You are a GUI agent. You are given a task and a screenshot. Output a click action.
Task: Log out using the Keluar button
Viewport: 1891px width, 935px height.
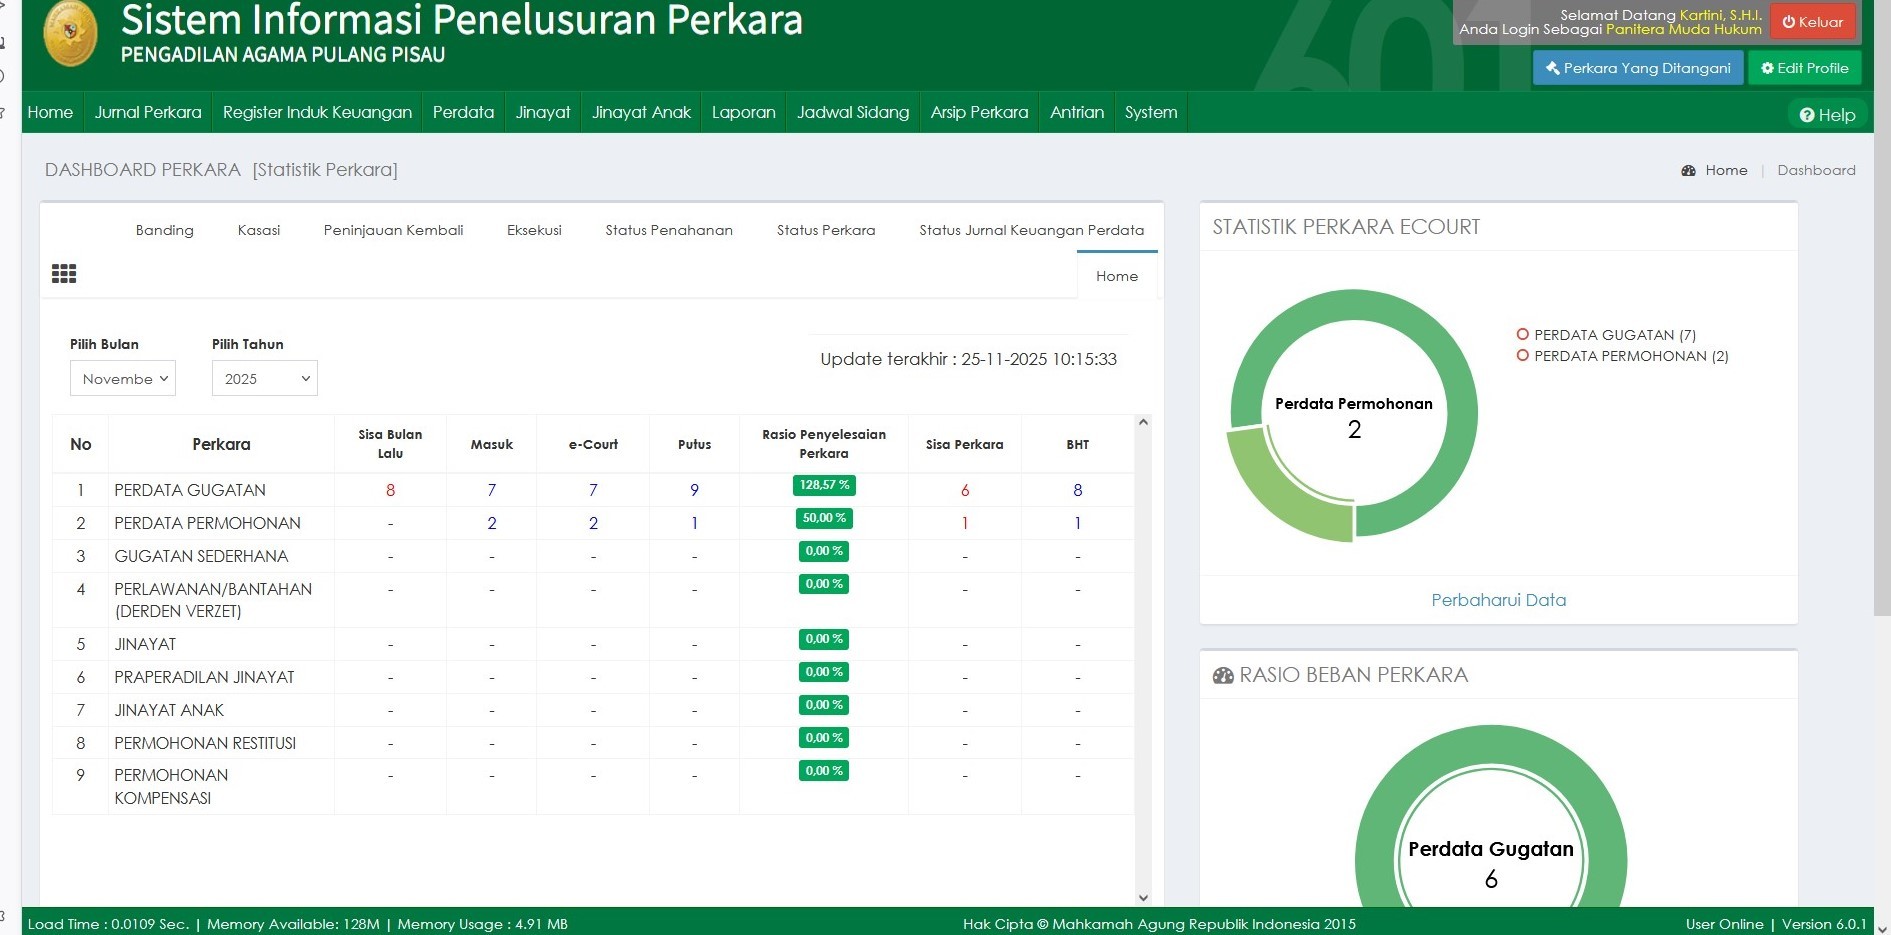pos(1812,22)
